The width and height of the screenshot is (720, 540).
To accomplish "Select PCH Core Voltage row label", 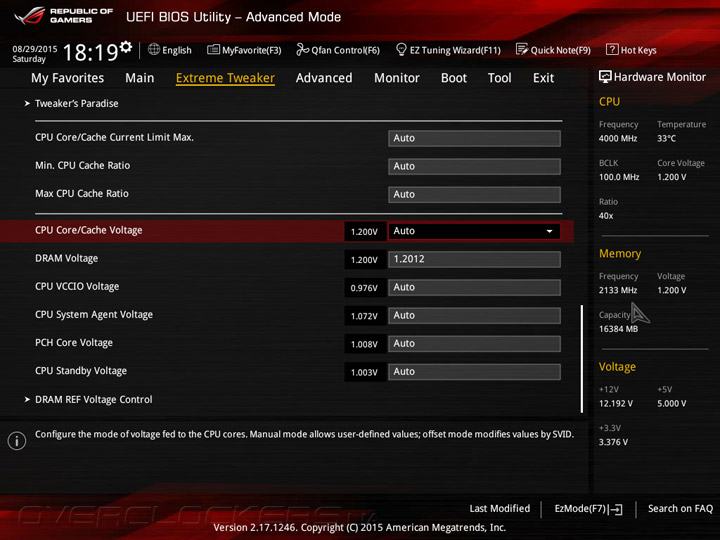I will pyautogui.click(x=74, y=343).
